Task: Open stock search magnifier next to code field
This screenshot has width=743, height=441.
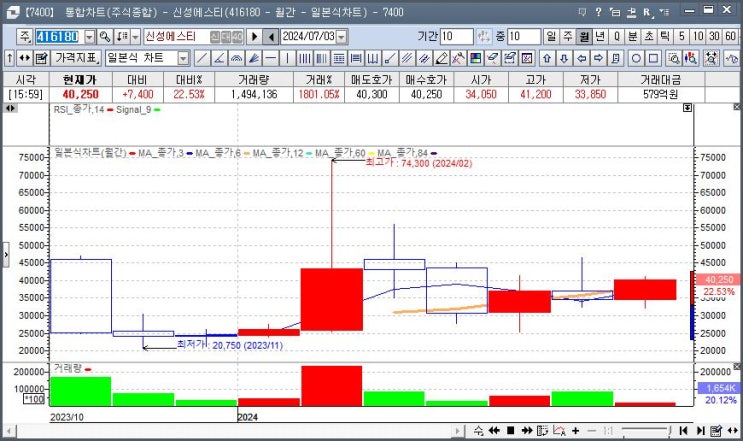Action: [x=105, y=36]
